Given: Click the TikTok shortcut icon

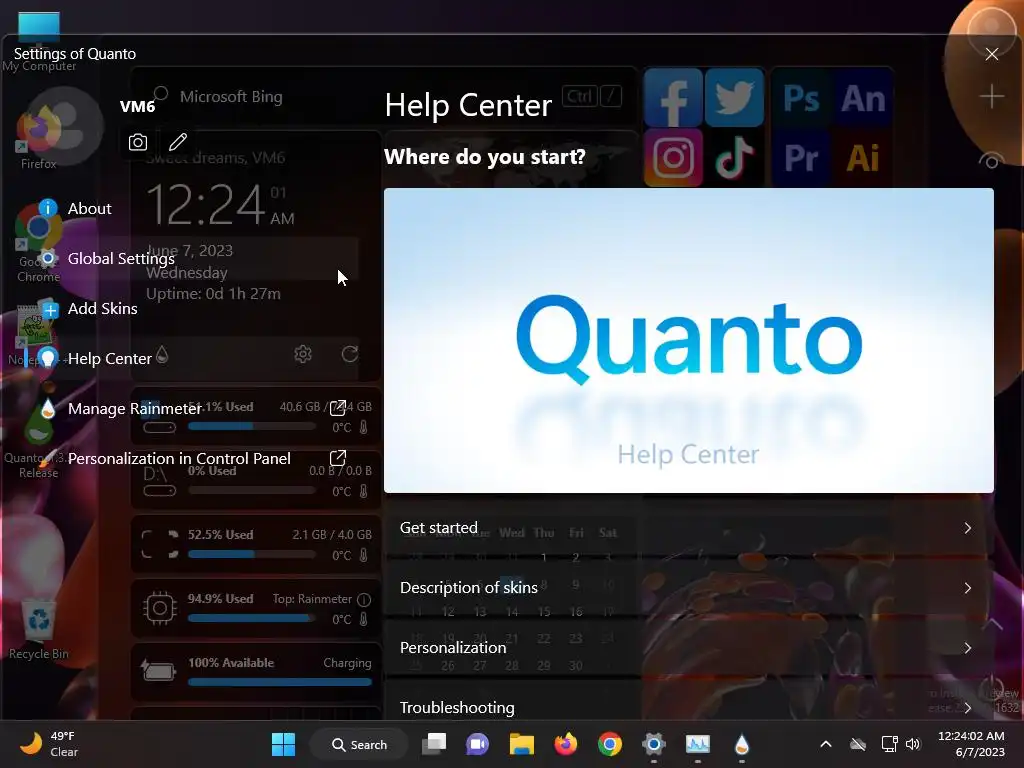Looking at the screenshot, I should pyautogui.click(x=735, y=157).
